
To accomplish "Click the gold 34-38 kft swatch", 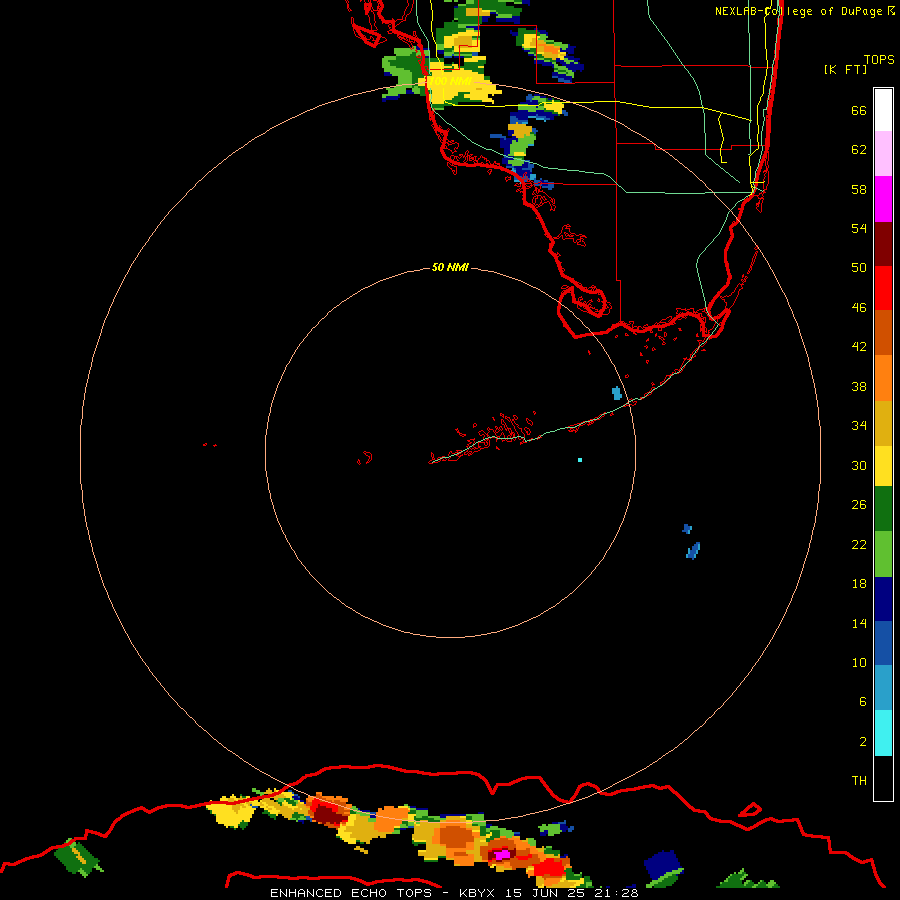I will coord(883,423).
